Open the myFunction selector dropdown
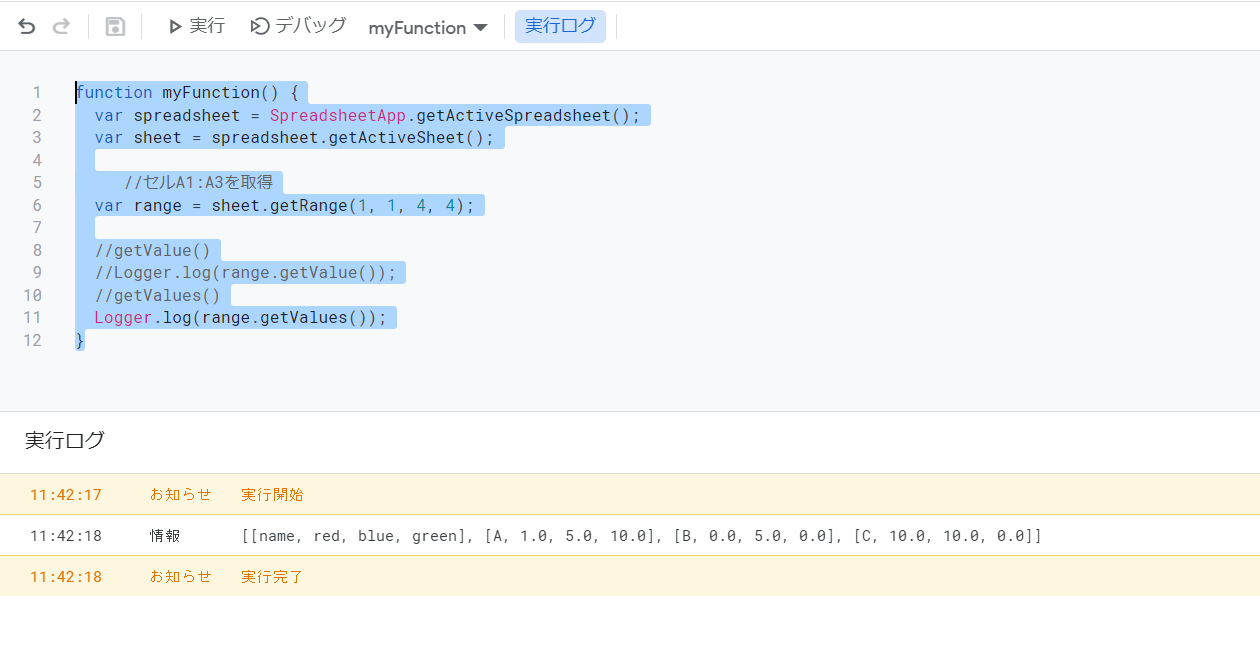This screenshot has height=656, width=1260. 428,28
